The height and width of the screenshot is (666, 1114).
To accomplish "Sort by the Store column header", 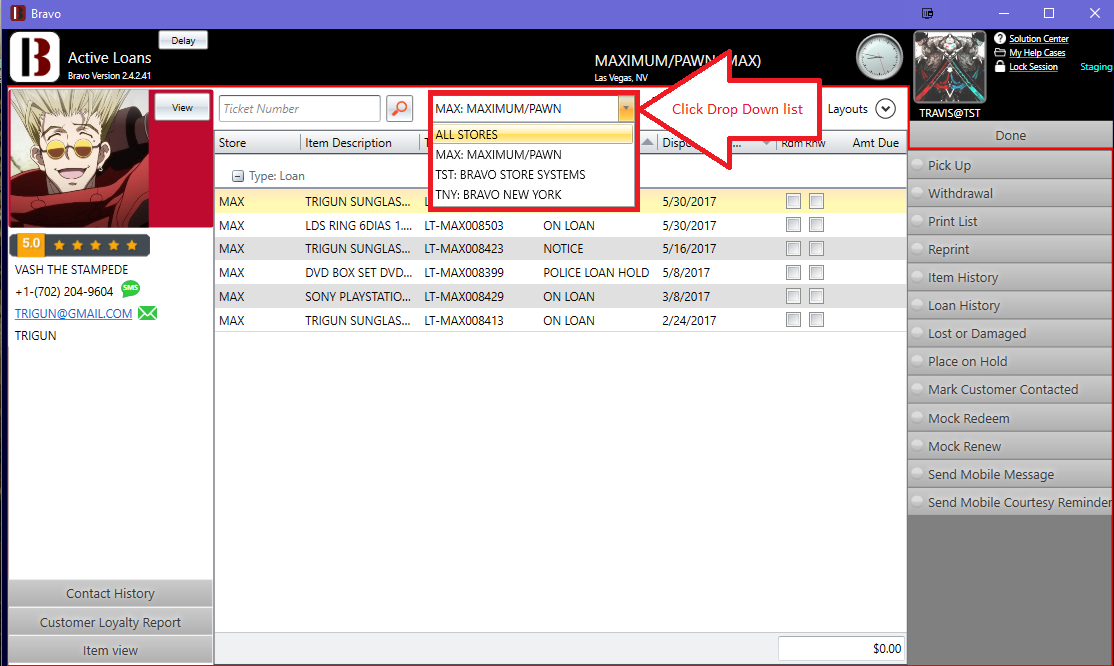I will (258, 143).
